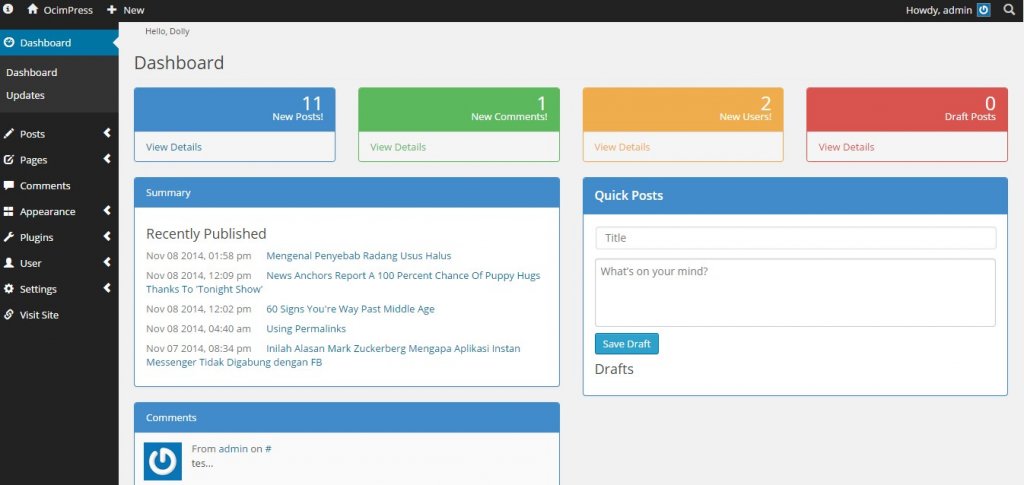1024x485 pixels.
Task: Expand the Posts submenu arrow
Action: click(107, 133)
